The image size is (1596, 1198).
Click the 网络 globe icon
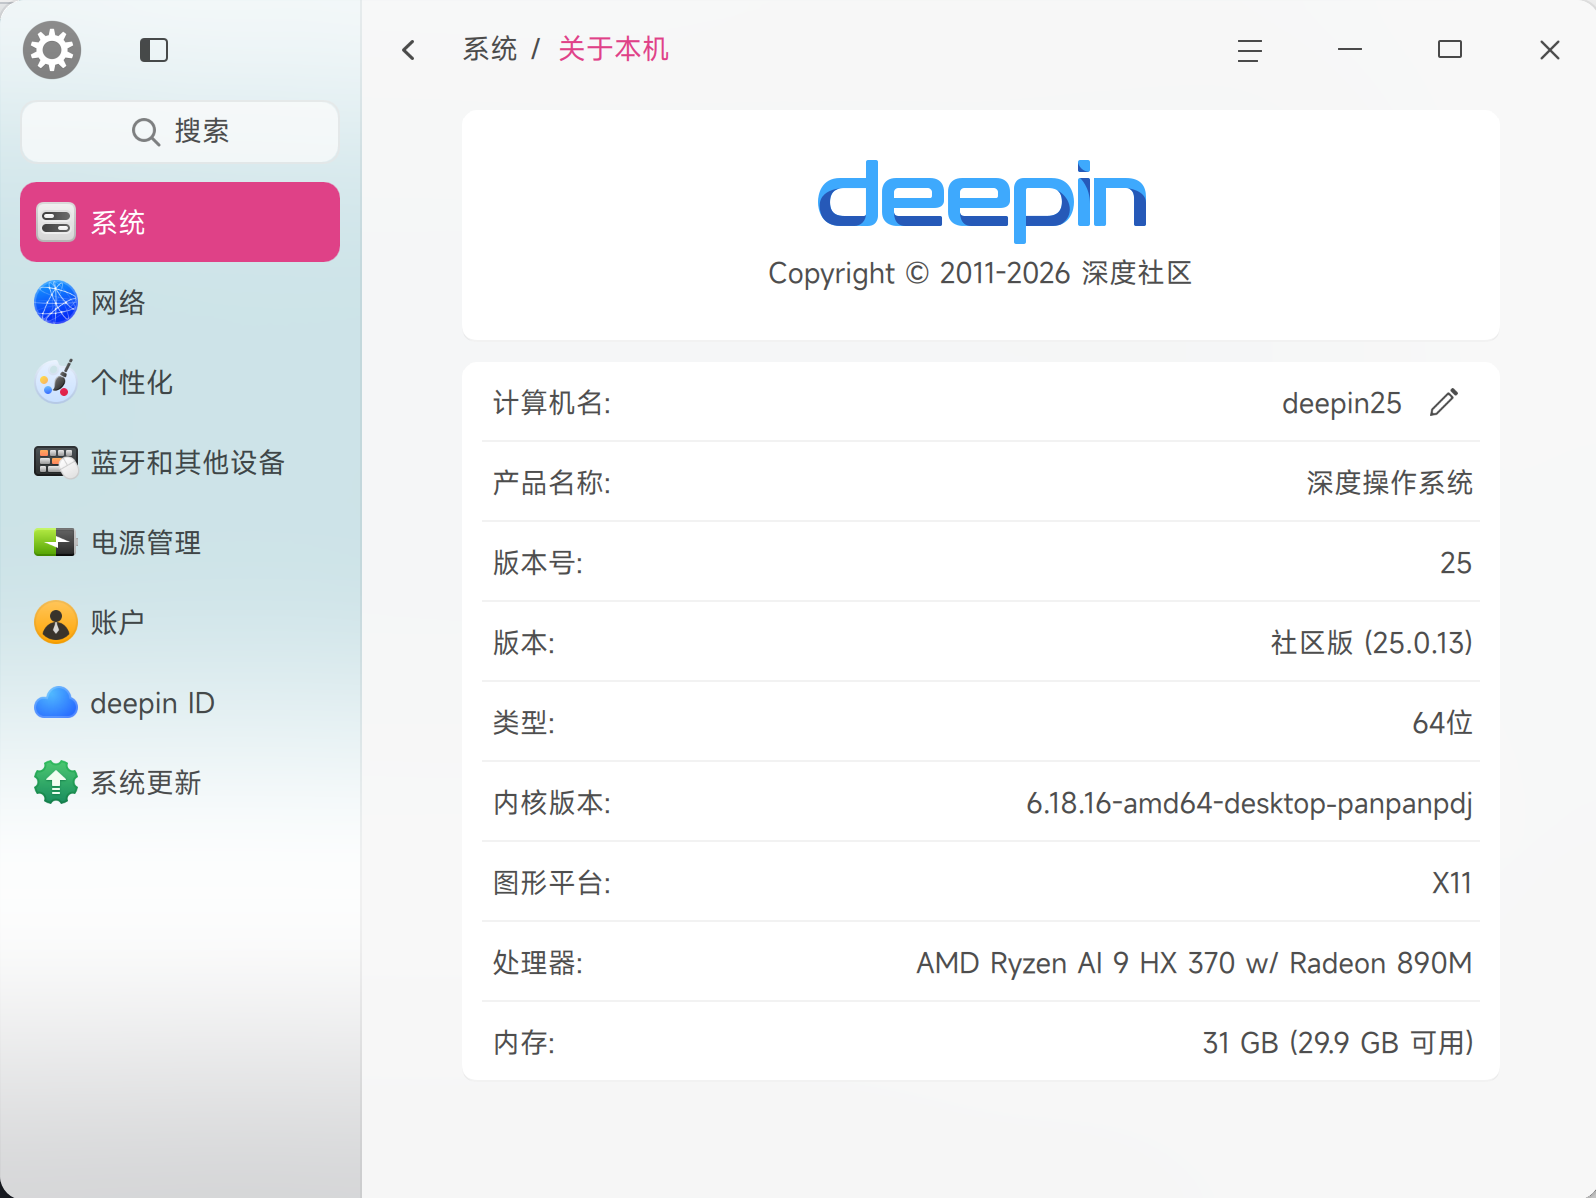[x=56, y=302]
